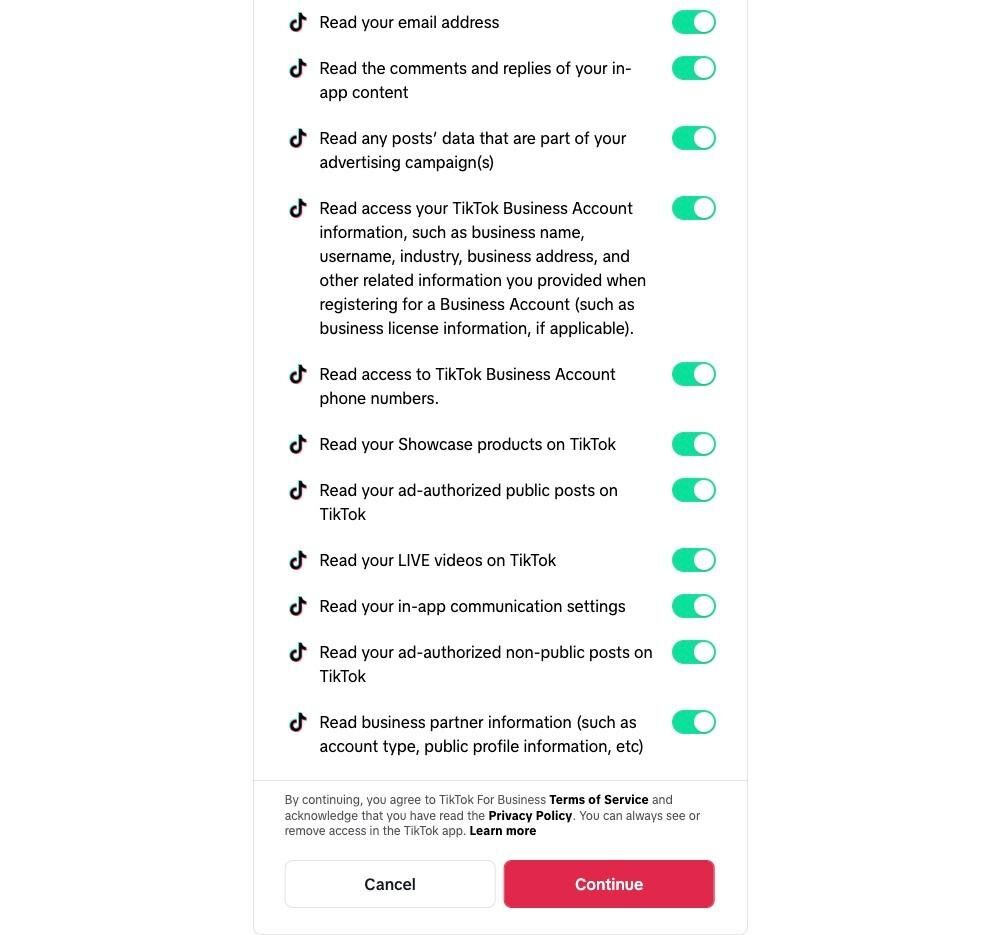Open the Privacy Policy link
1000x935 pixels.
[x=530, y=816]
